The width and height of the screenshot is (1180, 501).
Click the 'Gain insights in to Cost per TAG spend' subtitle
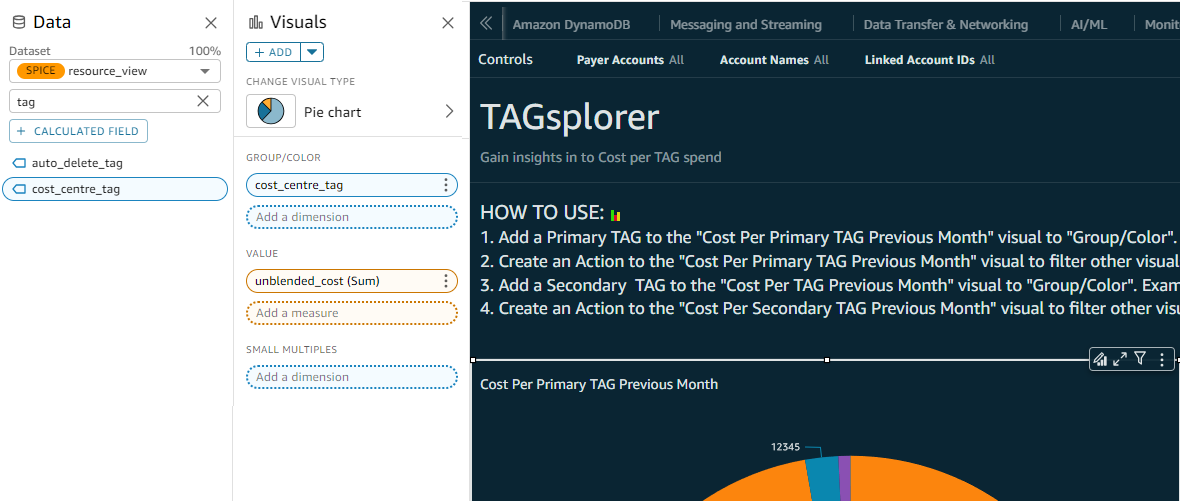(601, 157)
